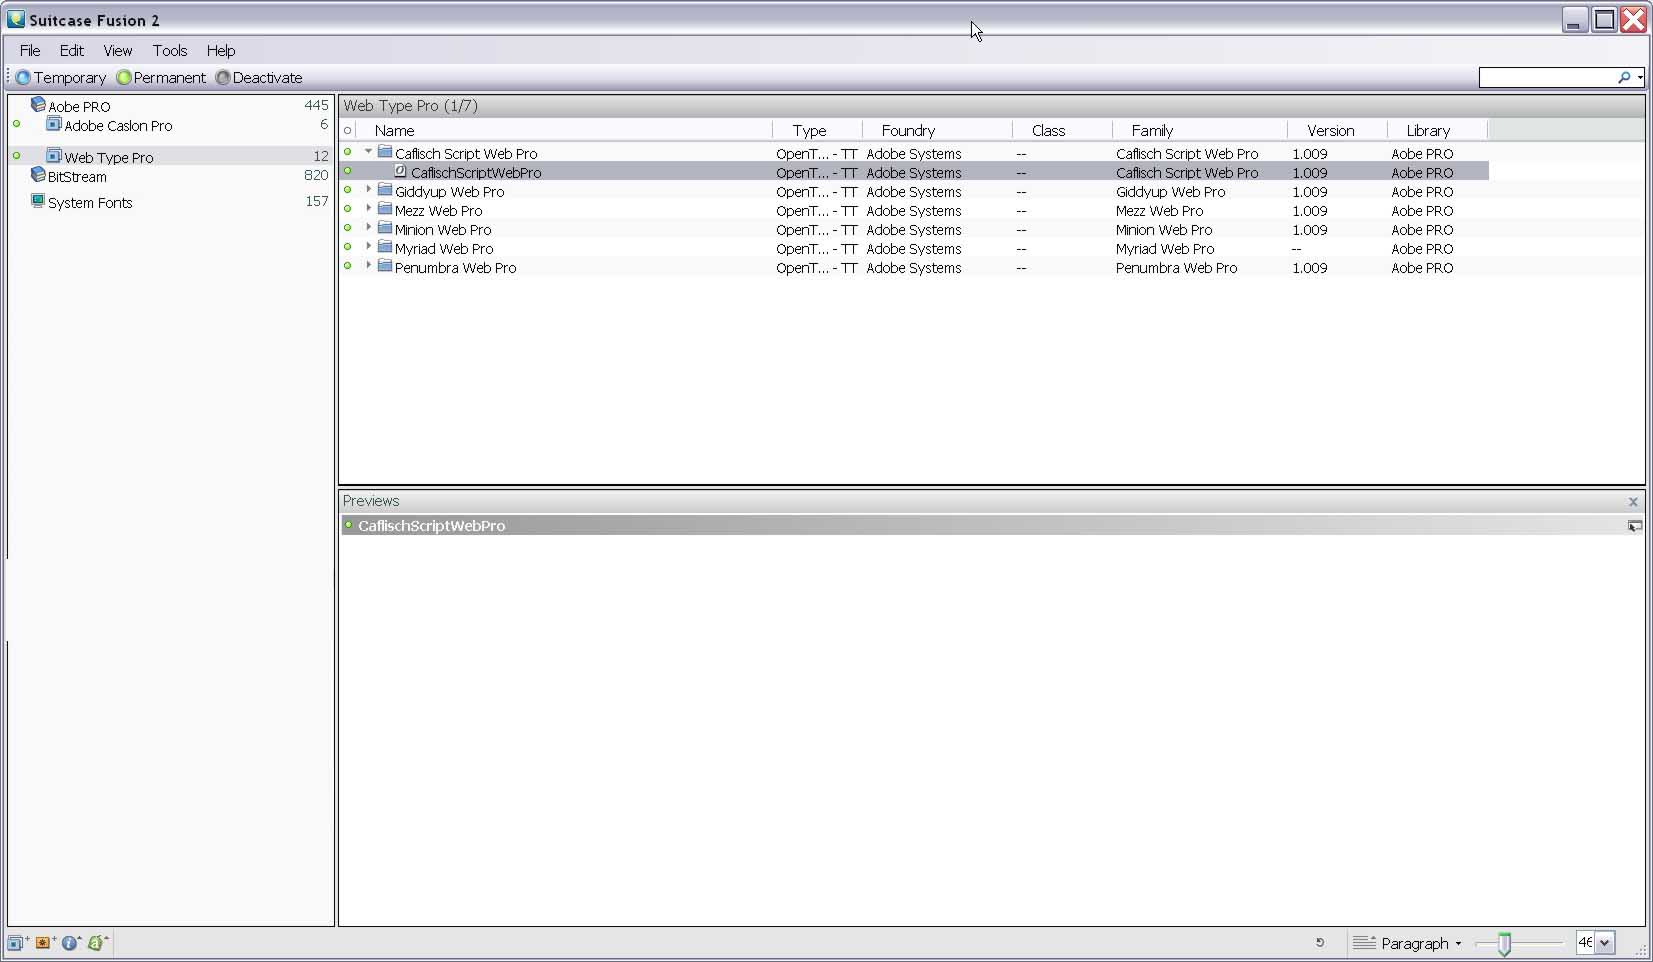Sort by the Class column header

pos(1062,130)
